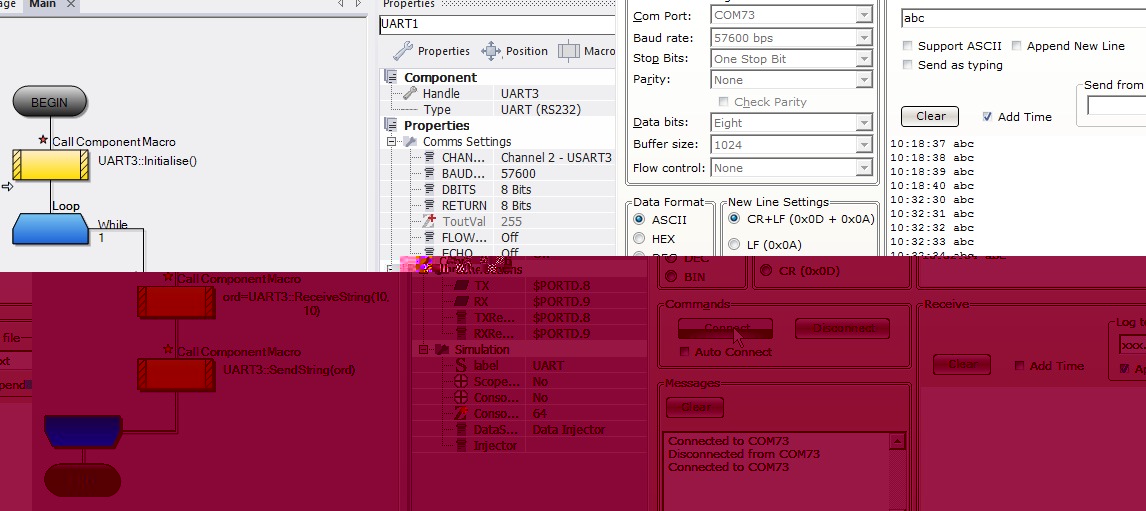
Task: Select the blue Loop While block
Action: [50, 228]
